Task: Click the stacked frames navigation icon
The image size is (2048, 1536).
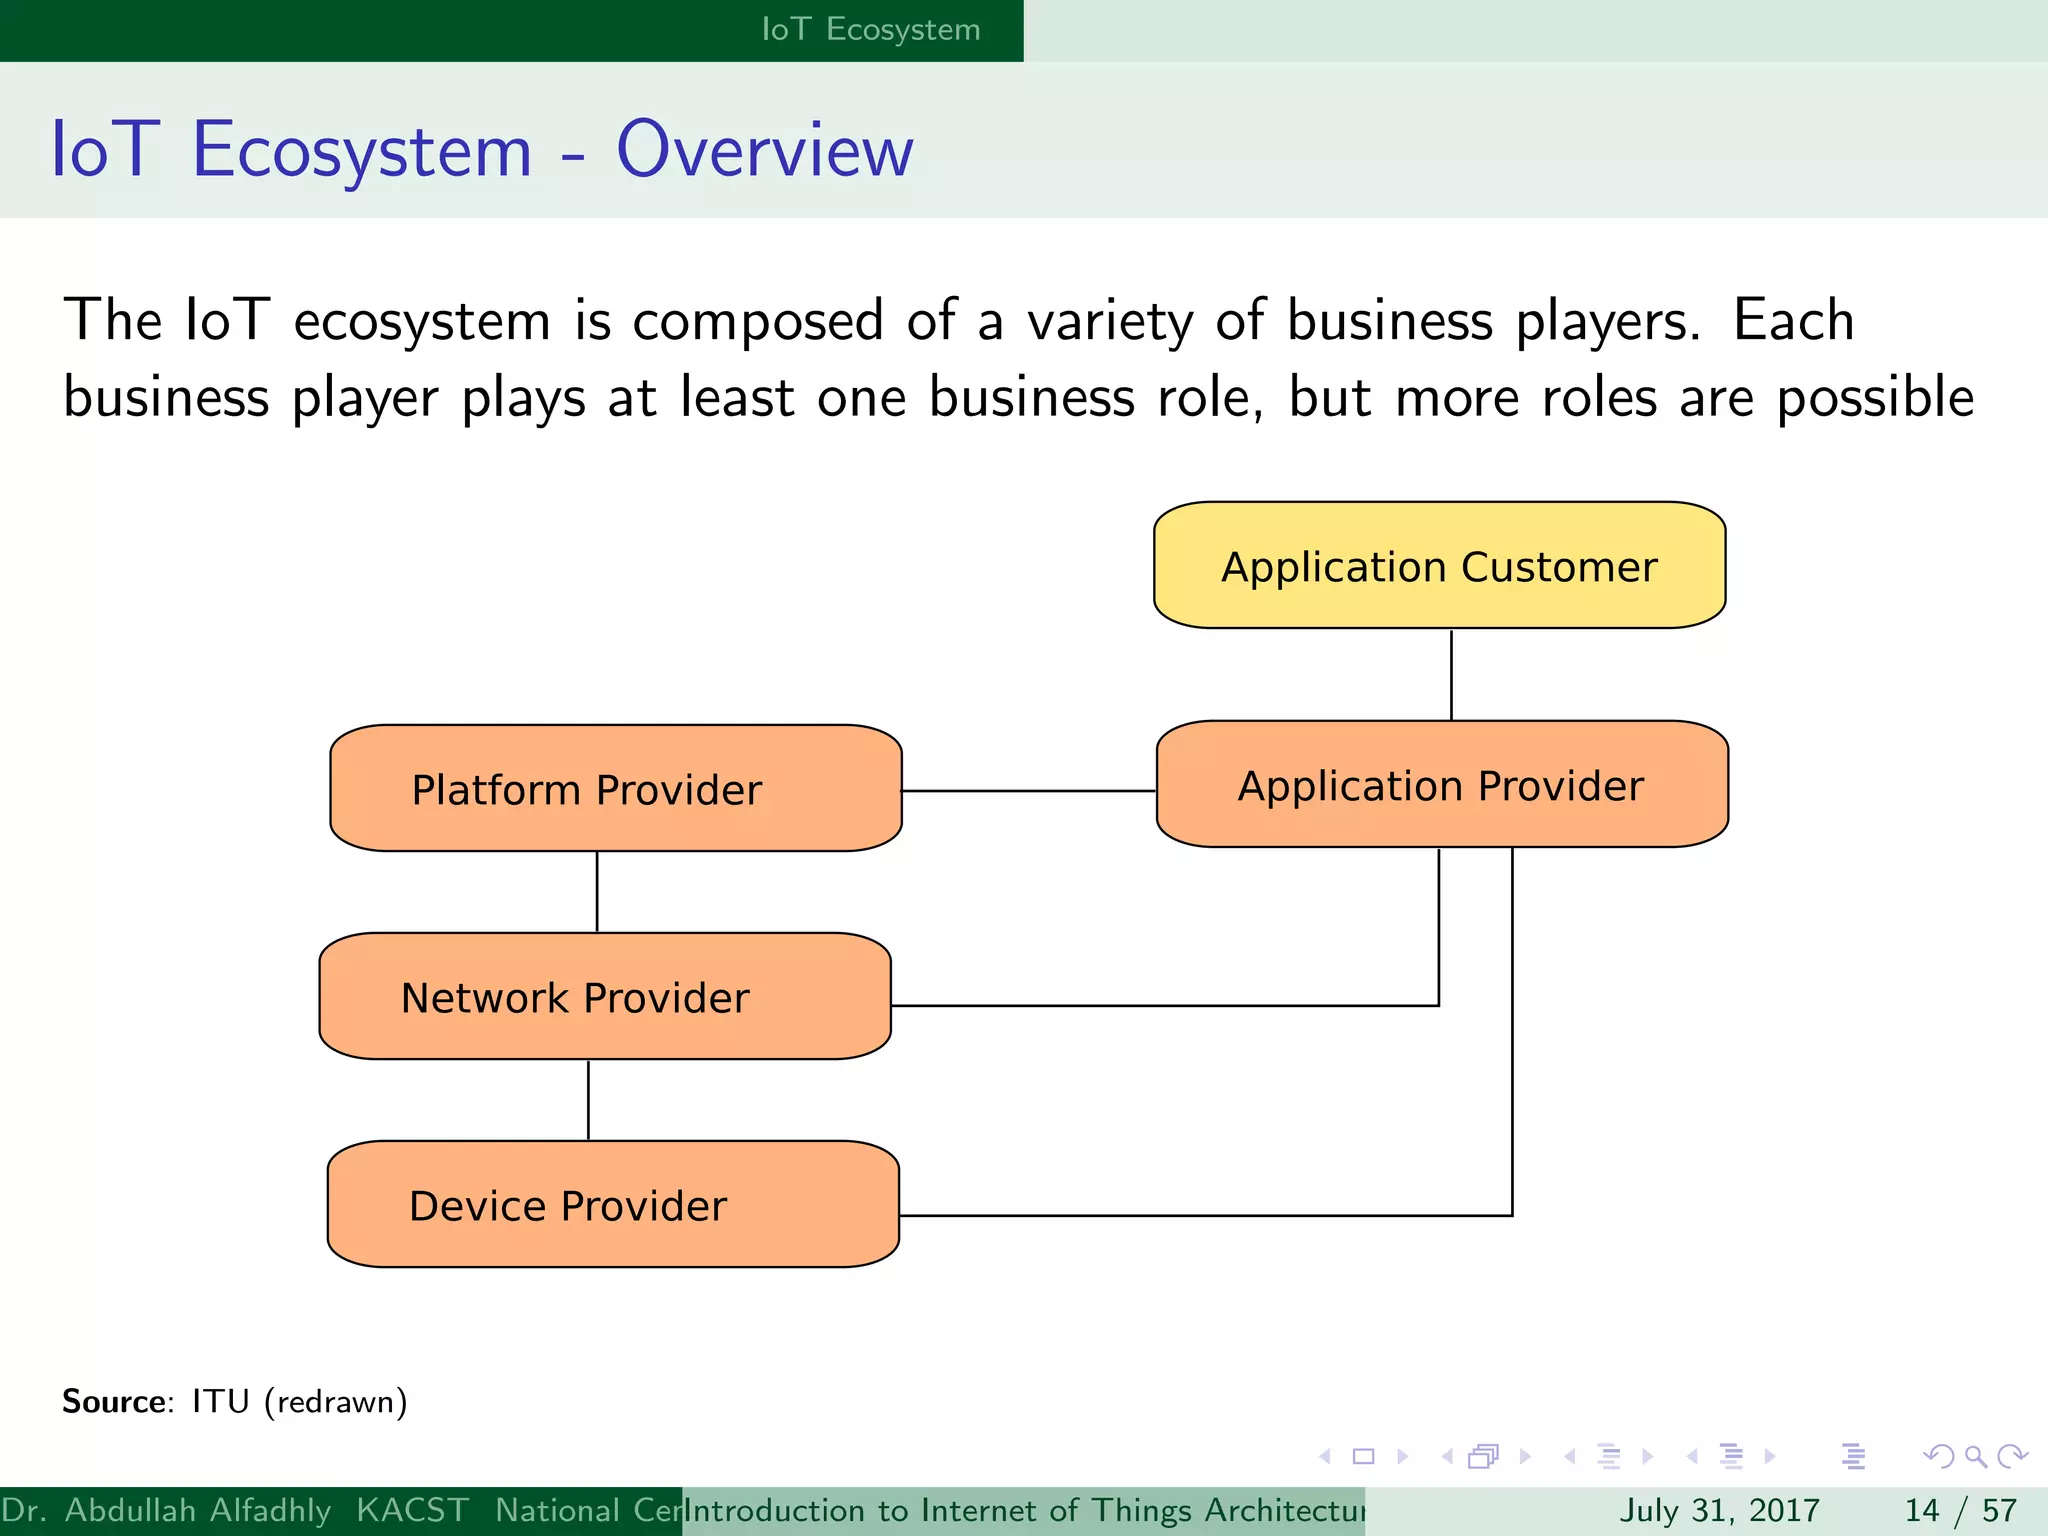Action: coord(1484,1457)
